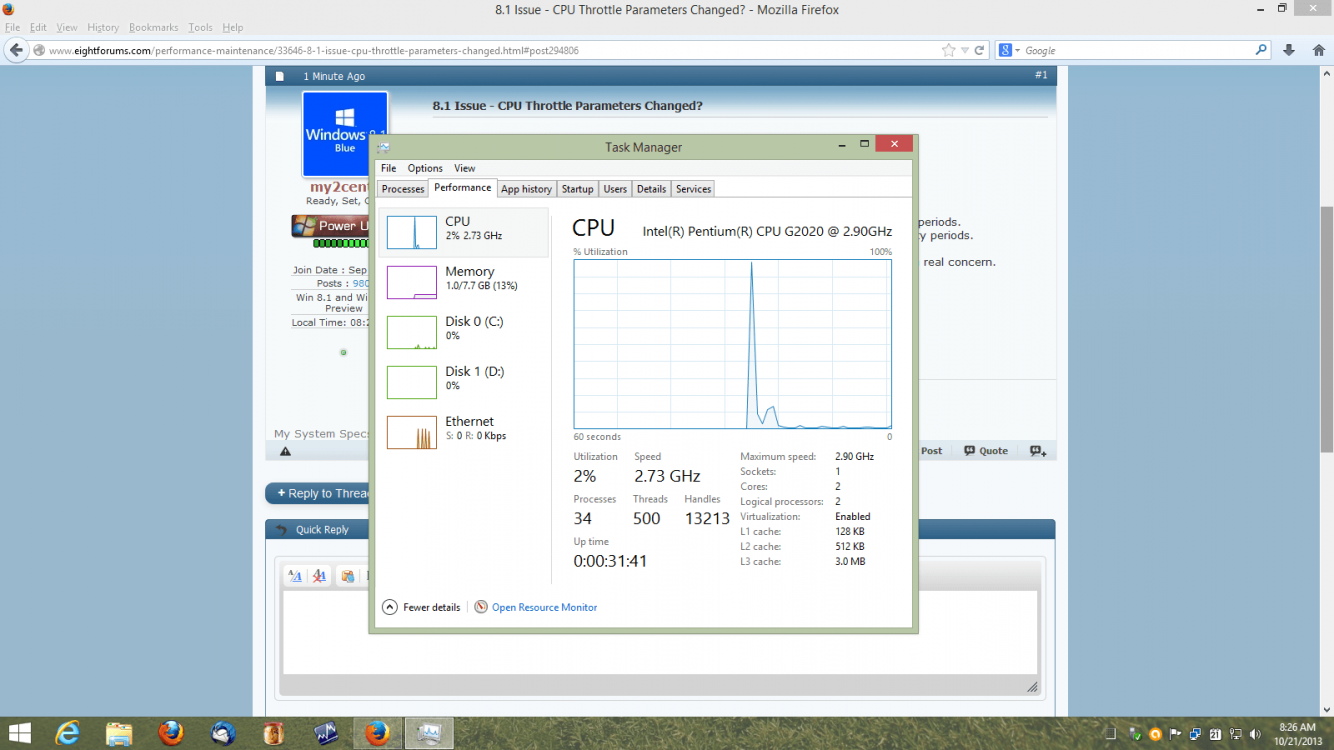Open URL history dropdown arrow
This screenshot has width=1334, height=750.
pos(965,50)
